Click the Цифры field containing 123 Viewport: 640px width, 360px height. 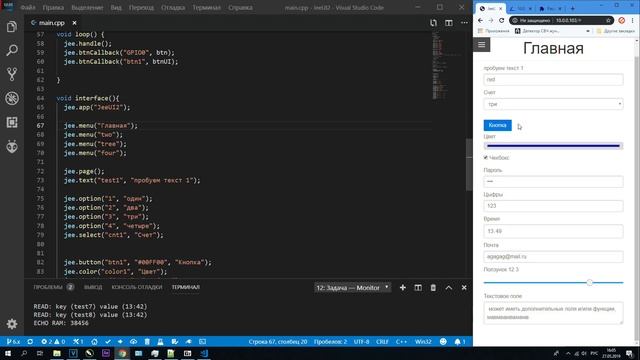553,206
